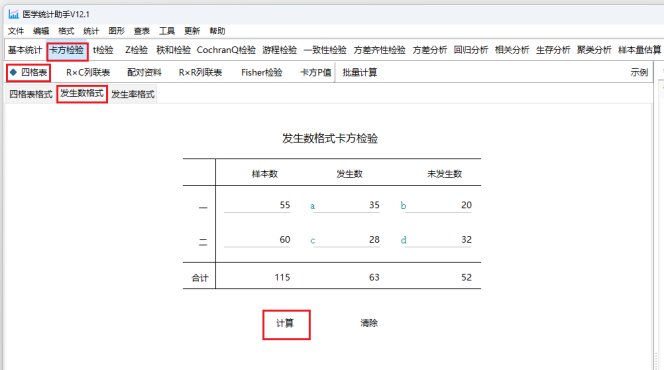This screenshot has width=664, height=370.
Task: Switch to 方差分析 tab
Action: point(429,50)
